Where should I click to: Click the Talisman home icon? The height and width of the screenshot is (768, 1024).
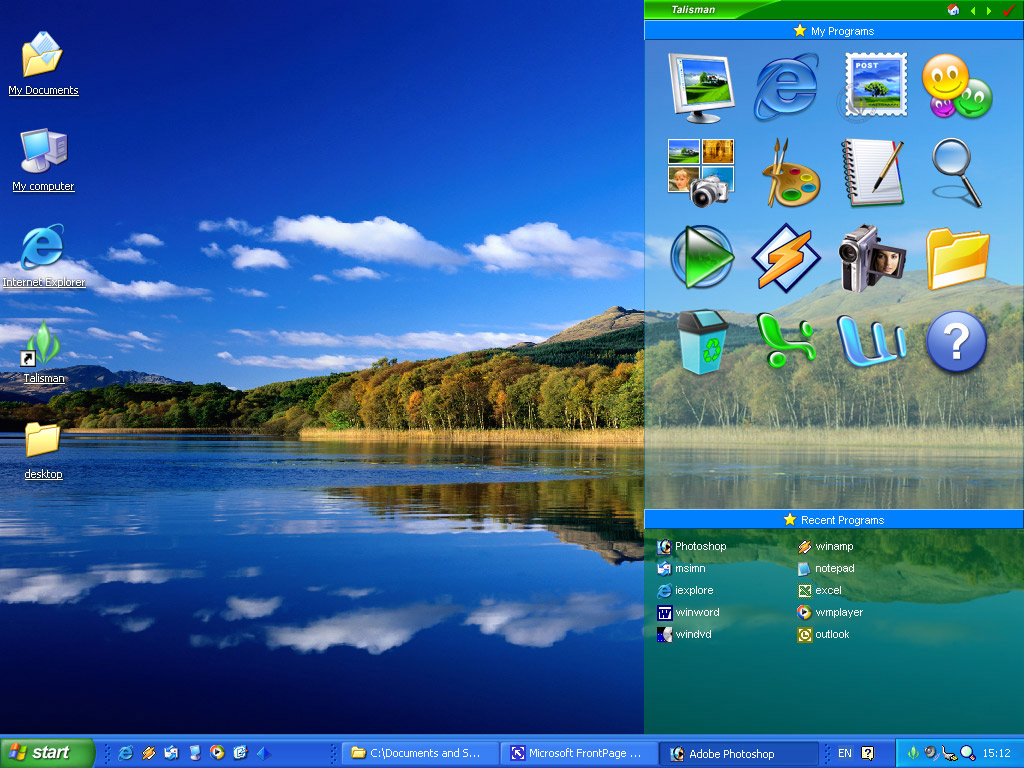pyautogui.click(x=953, y=10)
